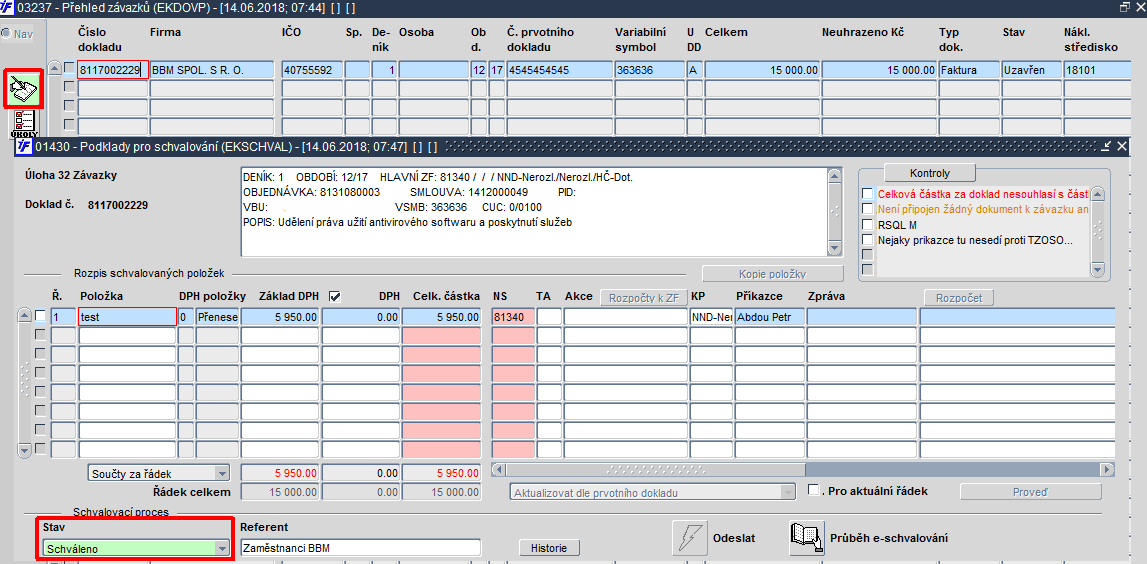Click up arrow beside the 8117002229 document row

[54, 68]
